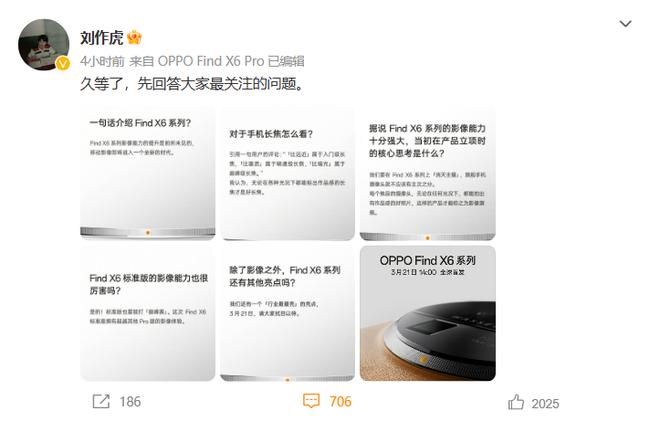Click the like count 2025
The width and height of the screenshot is (650, 432).
click(x=545, y=403)
